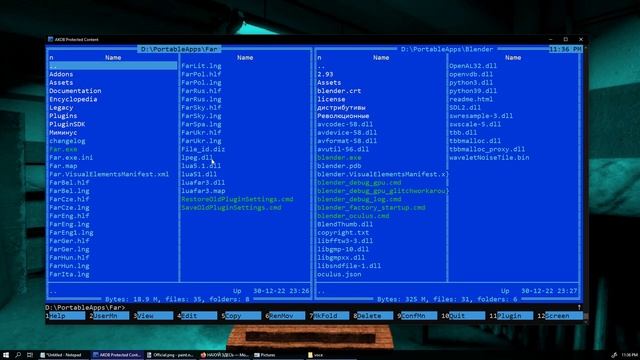640x360 pixels.
Task: Select the FarBel.hlf file
Action: coord(69,182)
